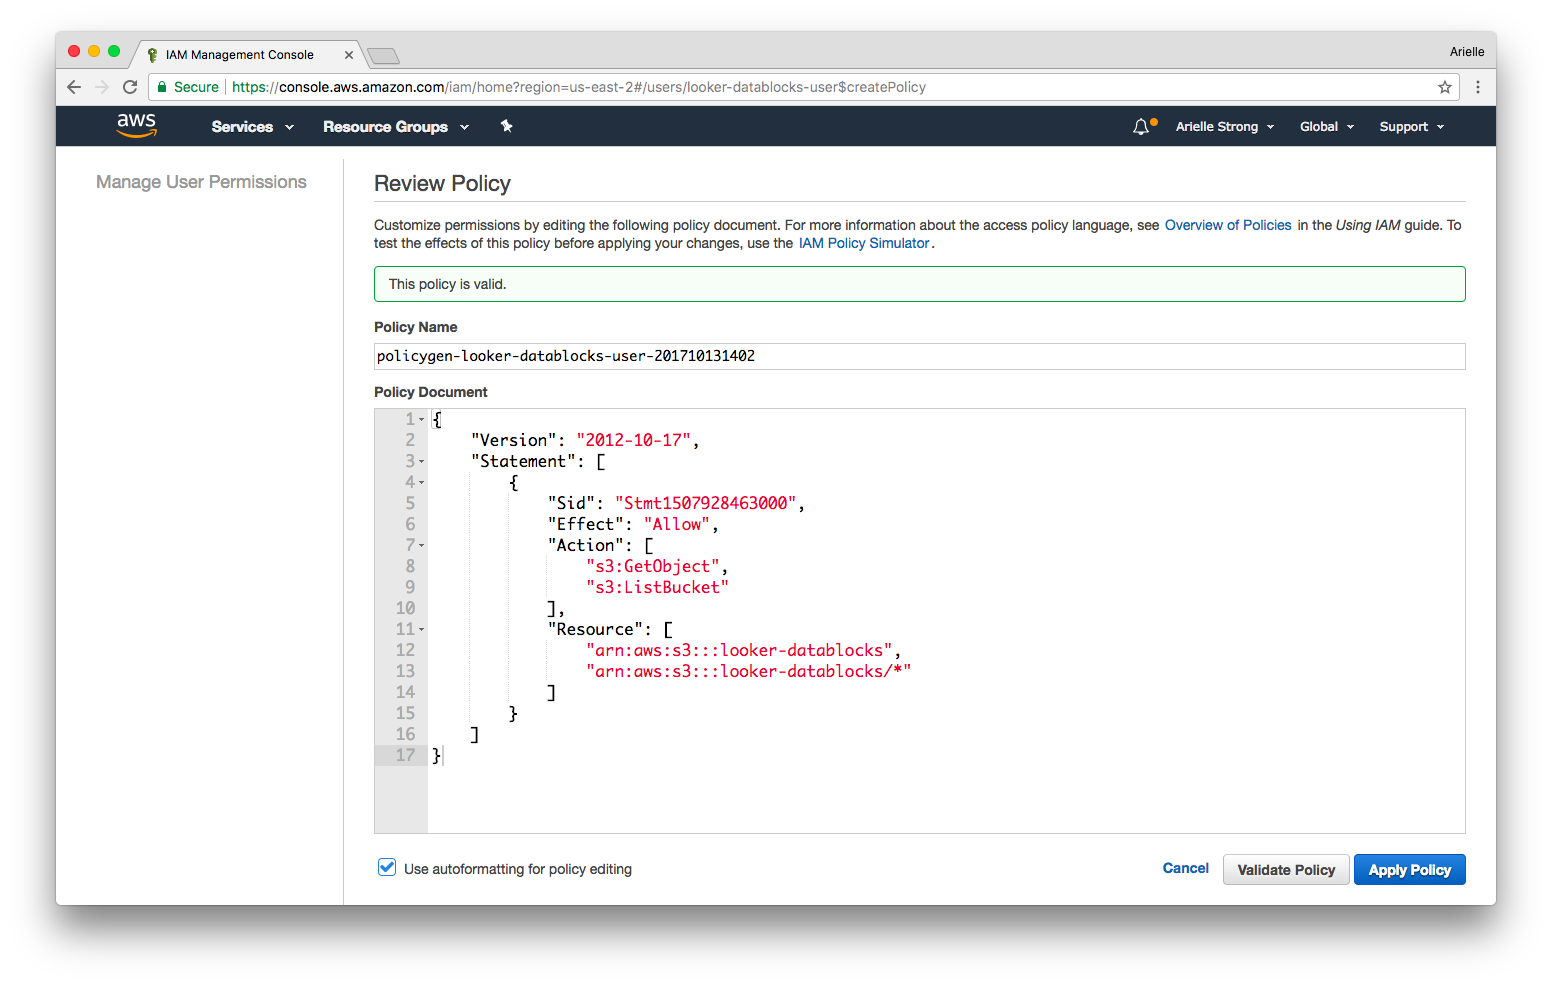Click into the Policy Name field
This screenshot has width=1552, height=985.
[919, 356]
